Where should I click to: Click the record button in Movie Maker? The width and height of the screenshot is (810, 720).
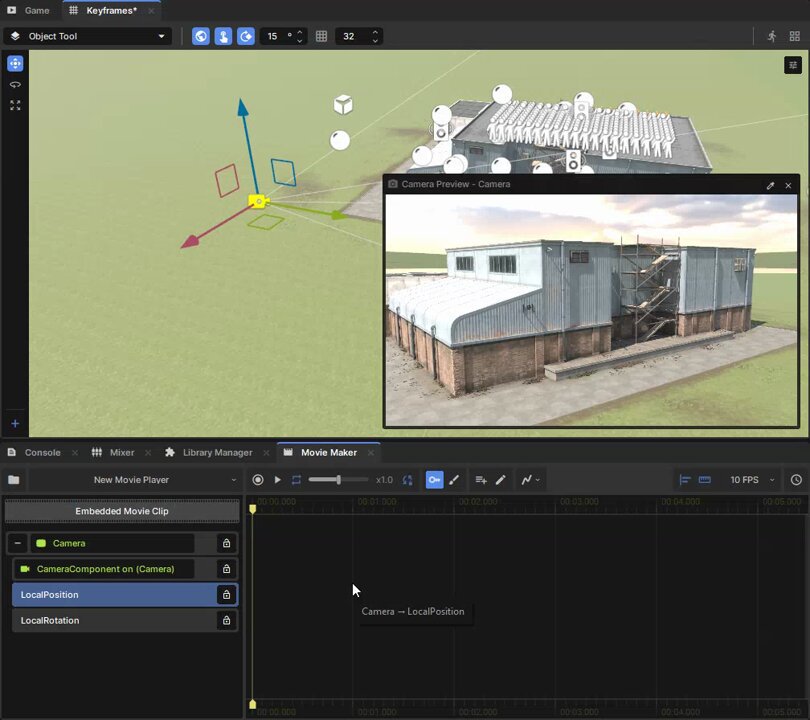click(258, 480)
